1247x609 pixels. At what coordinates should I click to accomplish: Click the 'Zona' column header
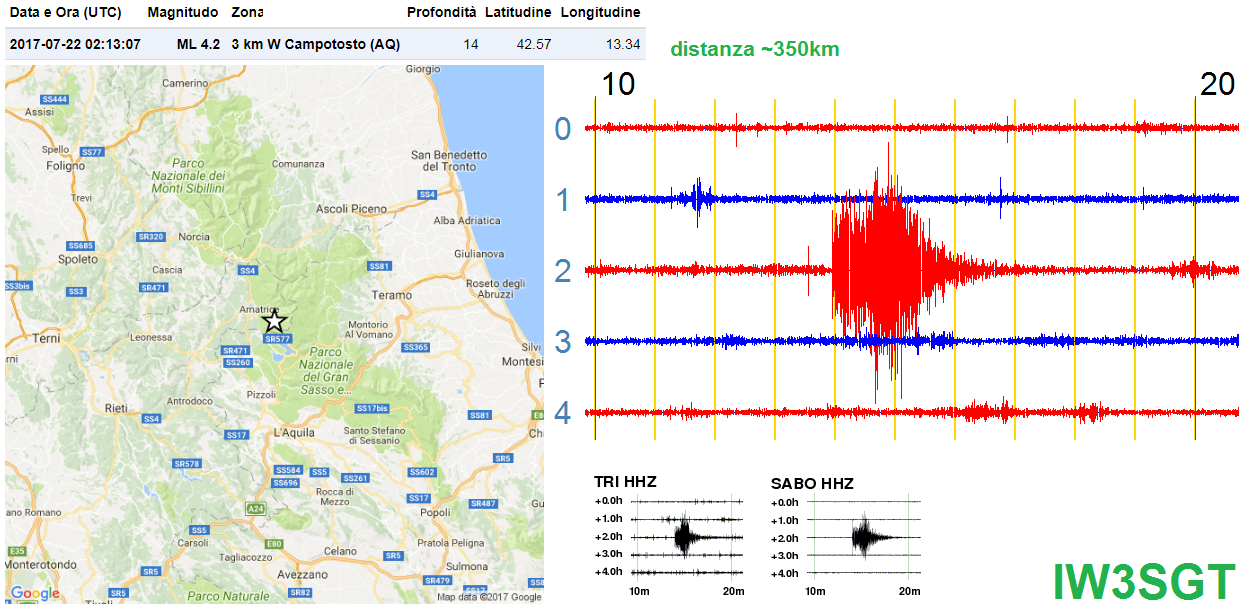tap(248, 13)
